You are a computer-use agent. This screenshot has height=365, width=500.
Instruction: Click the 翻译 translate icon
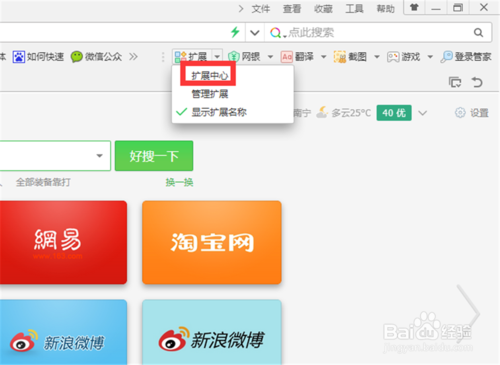click(287, 57)
